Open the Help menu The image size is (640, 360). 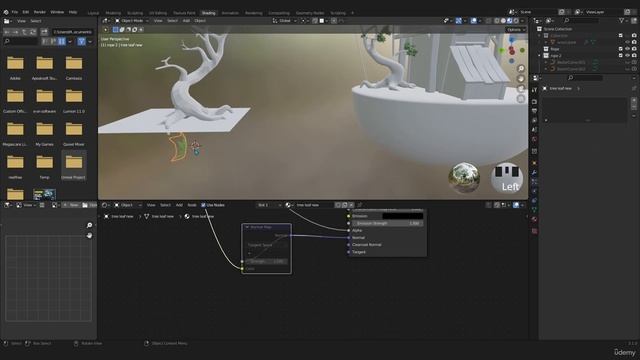click(73, 12)
